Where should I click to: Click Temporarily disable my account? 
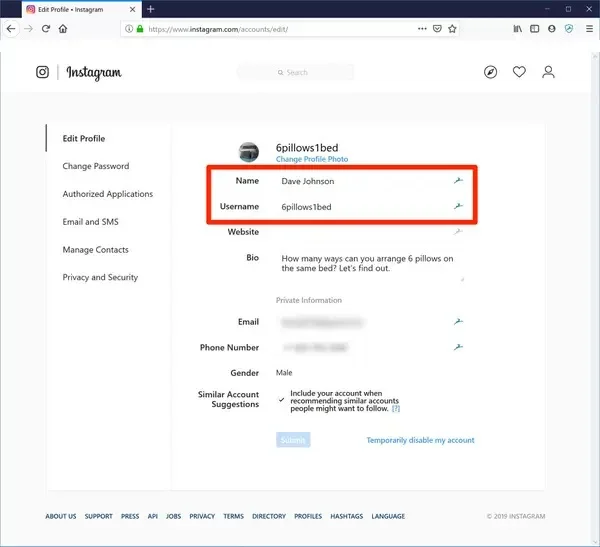coord(420,440)
